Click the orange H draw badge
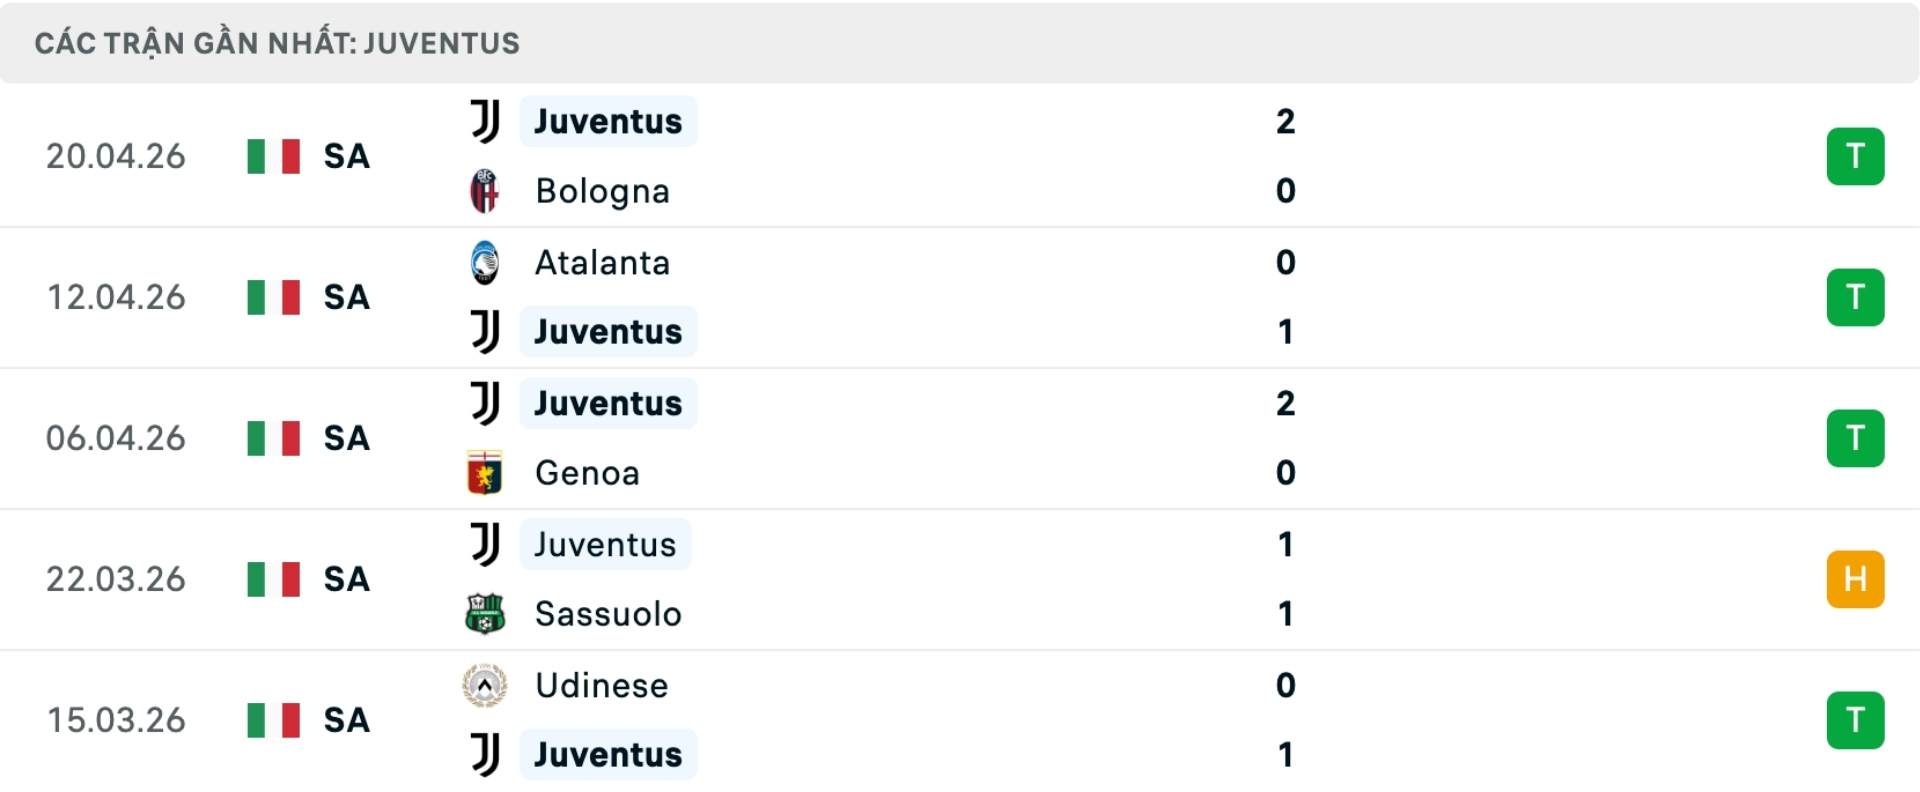 pos(1855,579)
